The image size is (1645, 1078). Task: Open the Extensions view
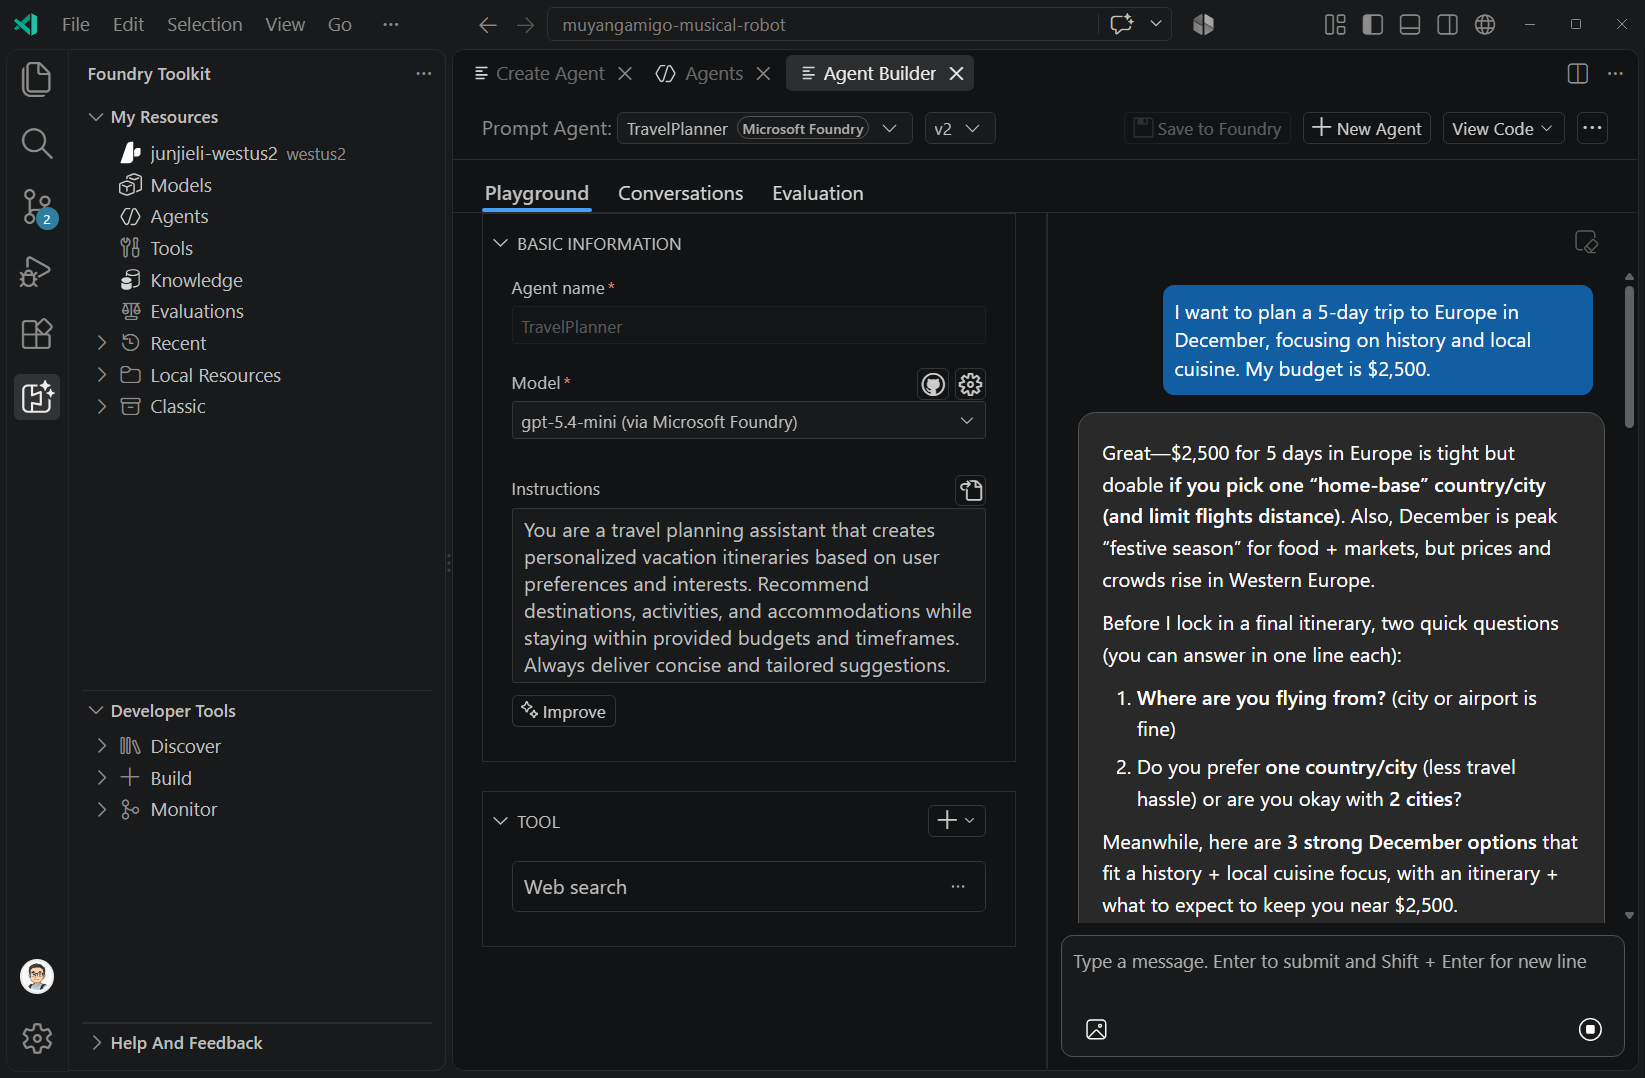point(36,334)
